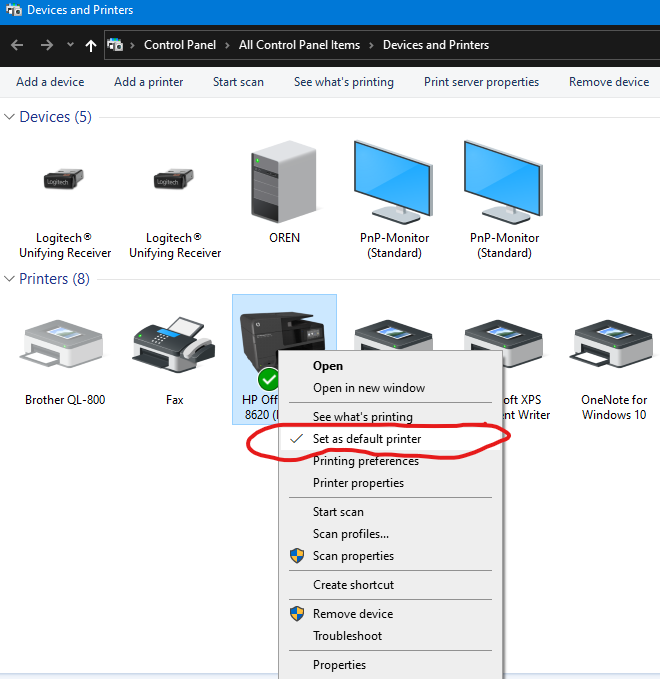The image size is (660, 679).
Task: Click the shield icon beside Remove device
Action: click(297, 614)
